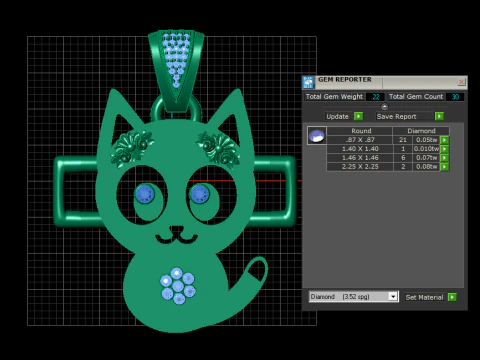Click the 0.010tw weight cell
This screenshot has height=360, width=480.
click(x=426, y=149)
